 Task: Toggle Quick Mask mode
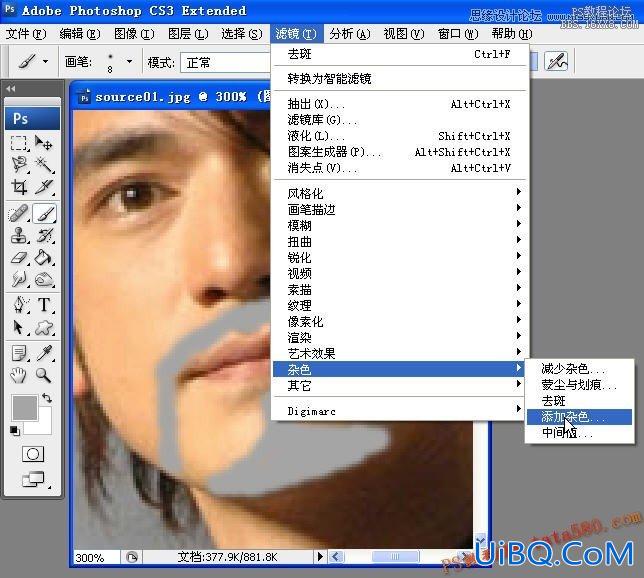[33, 454]
